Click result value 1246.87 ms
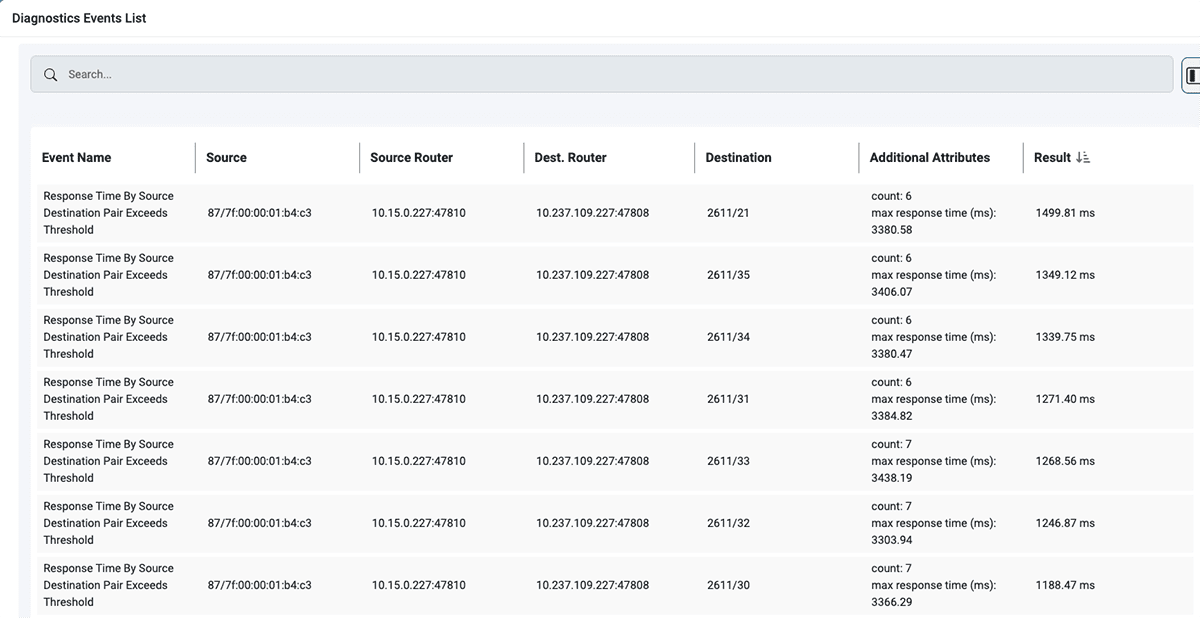Image resolution: width=1200 pixels, height=618 pixels. click(x=1065, y=523)
